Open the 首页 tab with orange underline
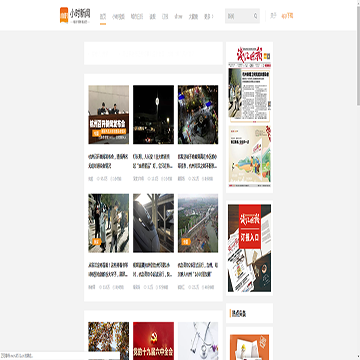 [103, 16]
